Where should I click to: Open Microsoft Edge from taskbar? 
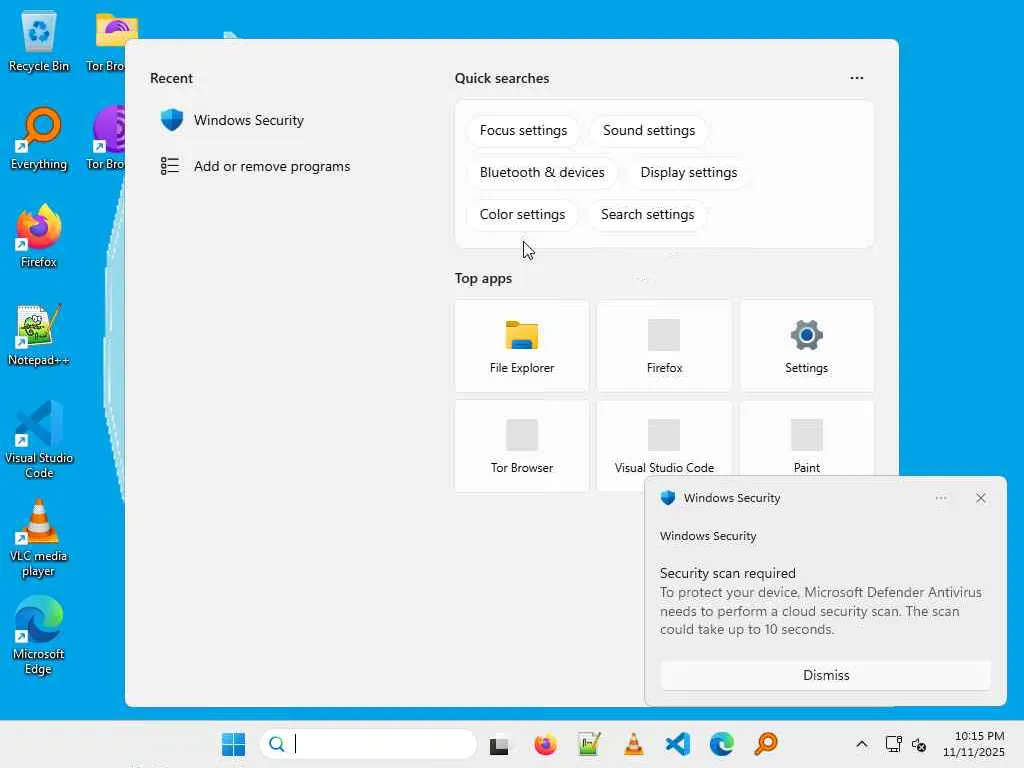(722, 744)
